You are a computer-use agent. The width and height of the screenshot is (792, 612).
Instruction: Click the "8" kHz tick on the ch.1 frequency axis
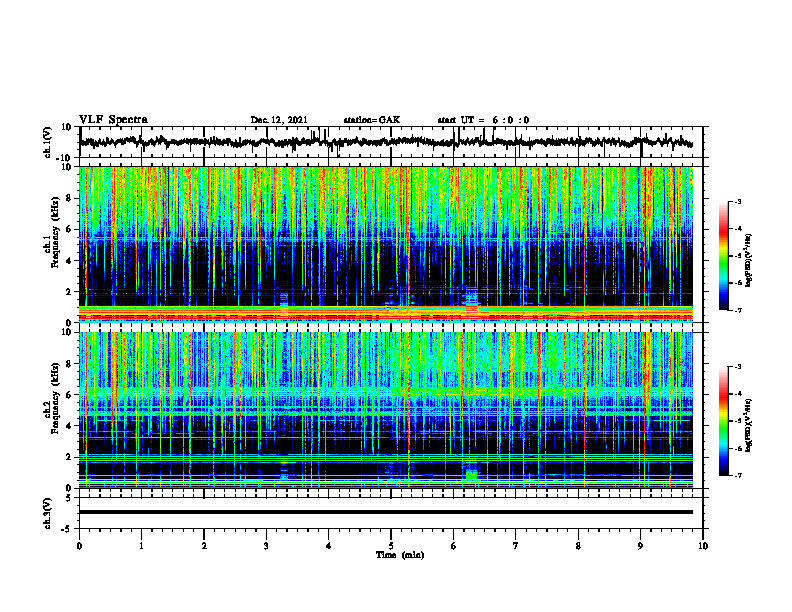click(69, 198)
